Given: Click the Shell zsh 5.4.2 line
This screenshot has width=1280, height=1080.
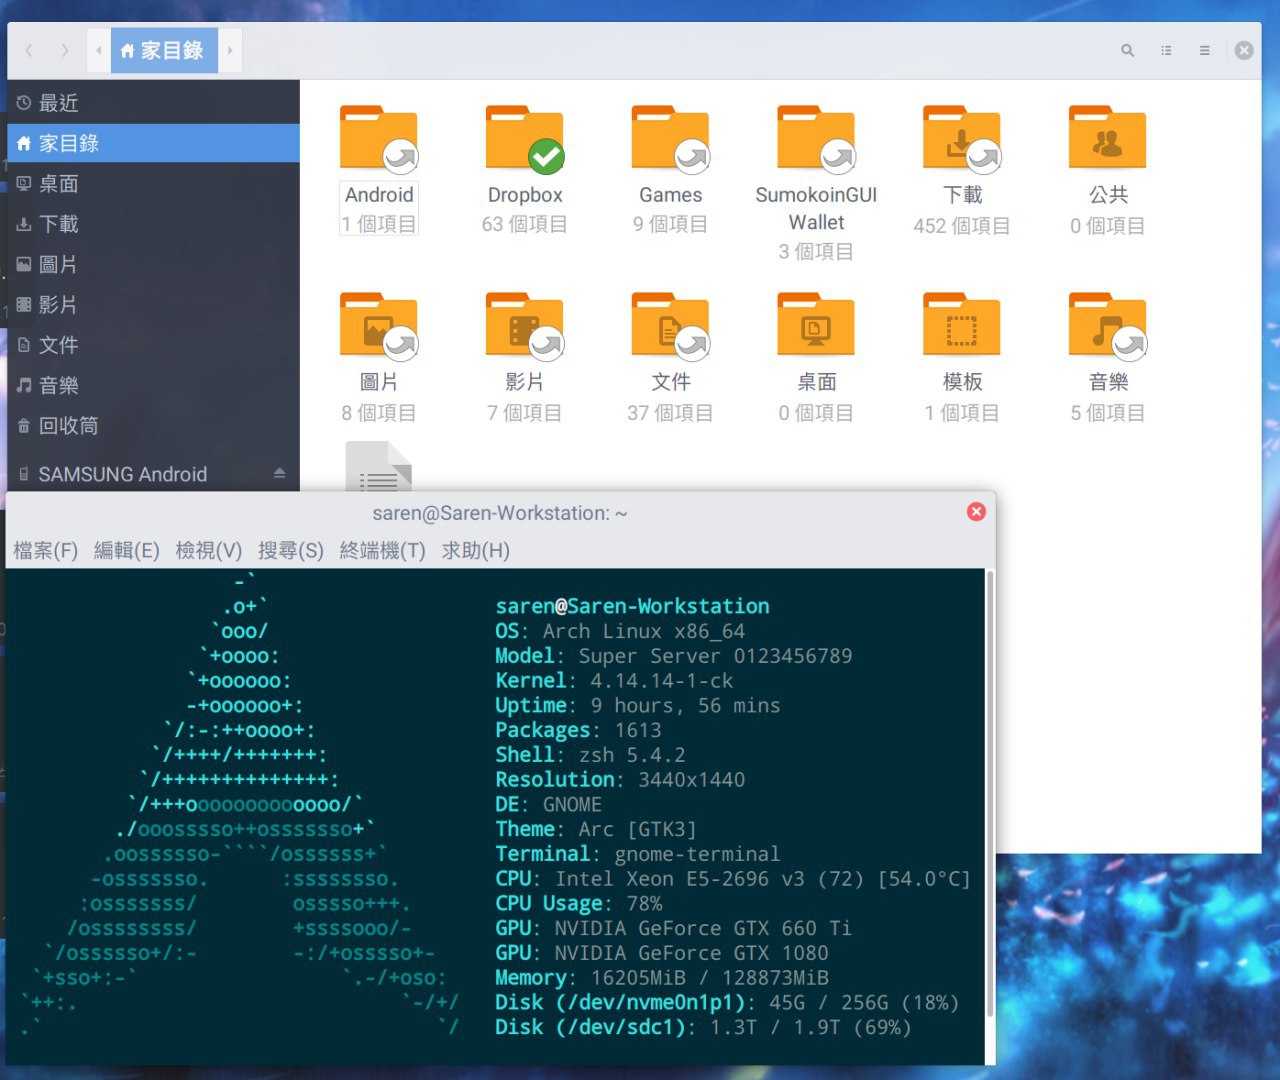Looking at the screenshot, I should click(x=590, y=755).
